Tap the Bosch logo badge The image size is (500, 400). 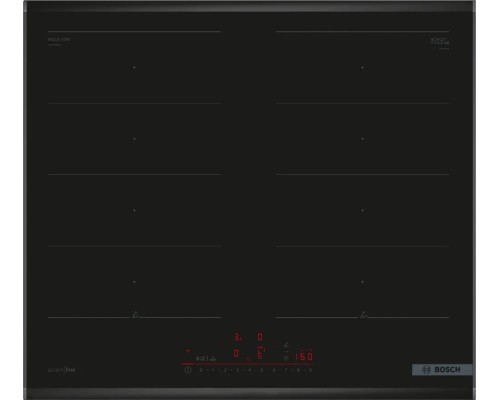pyautogui.click(x=442, y=370)
